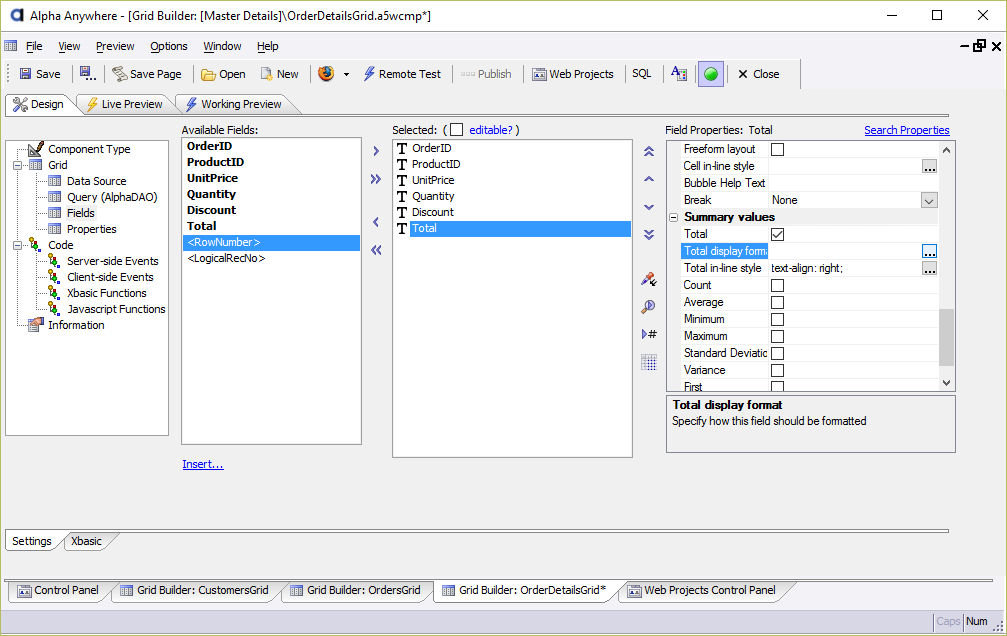
Task: Click the magic wand field tool icon
Action: point(649,279)
